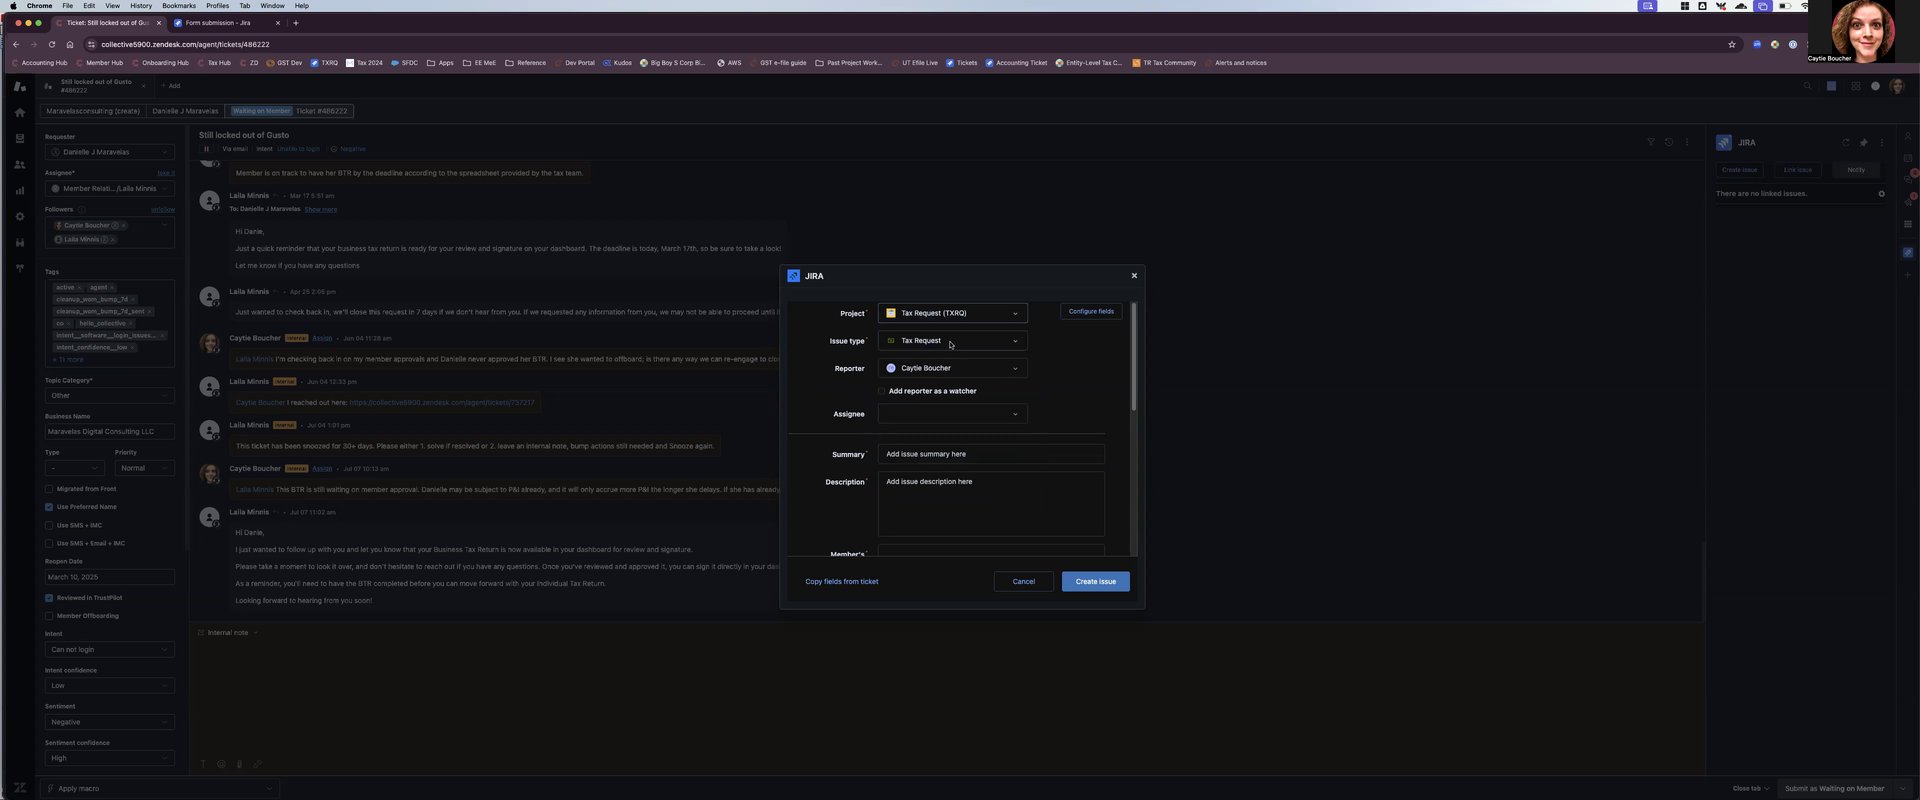
Task: Bookmark this page with star icon
Action: (x=1732, y=44)
